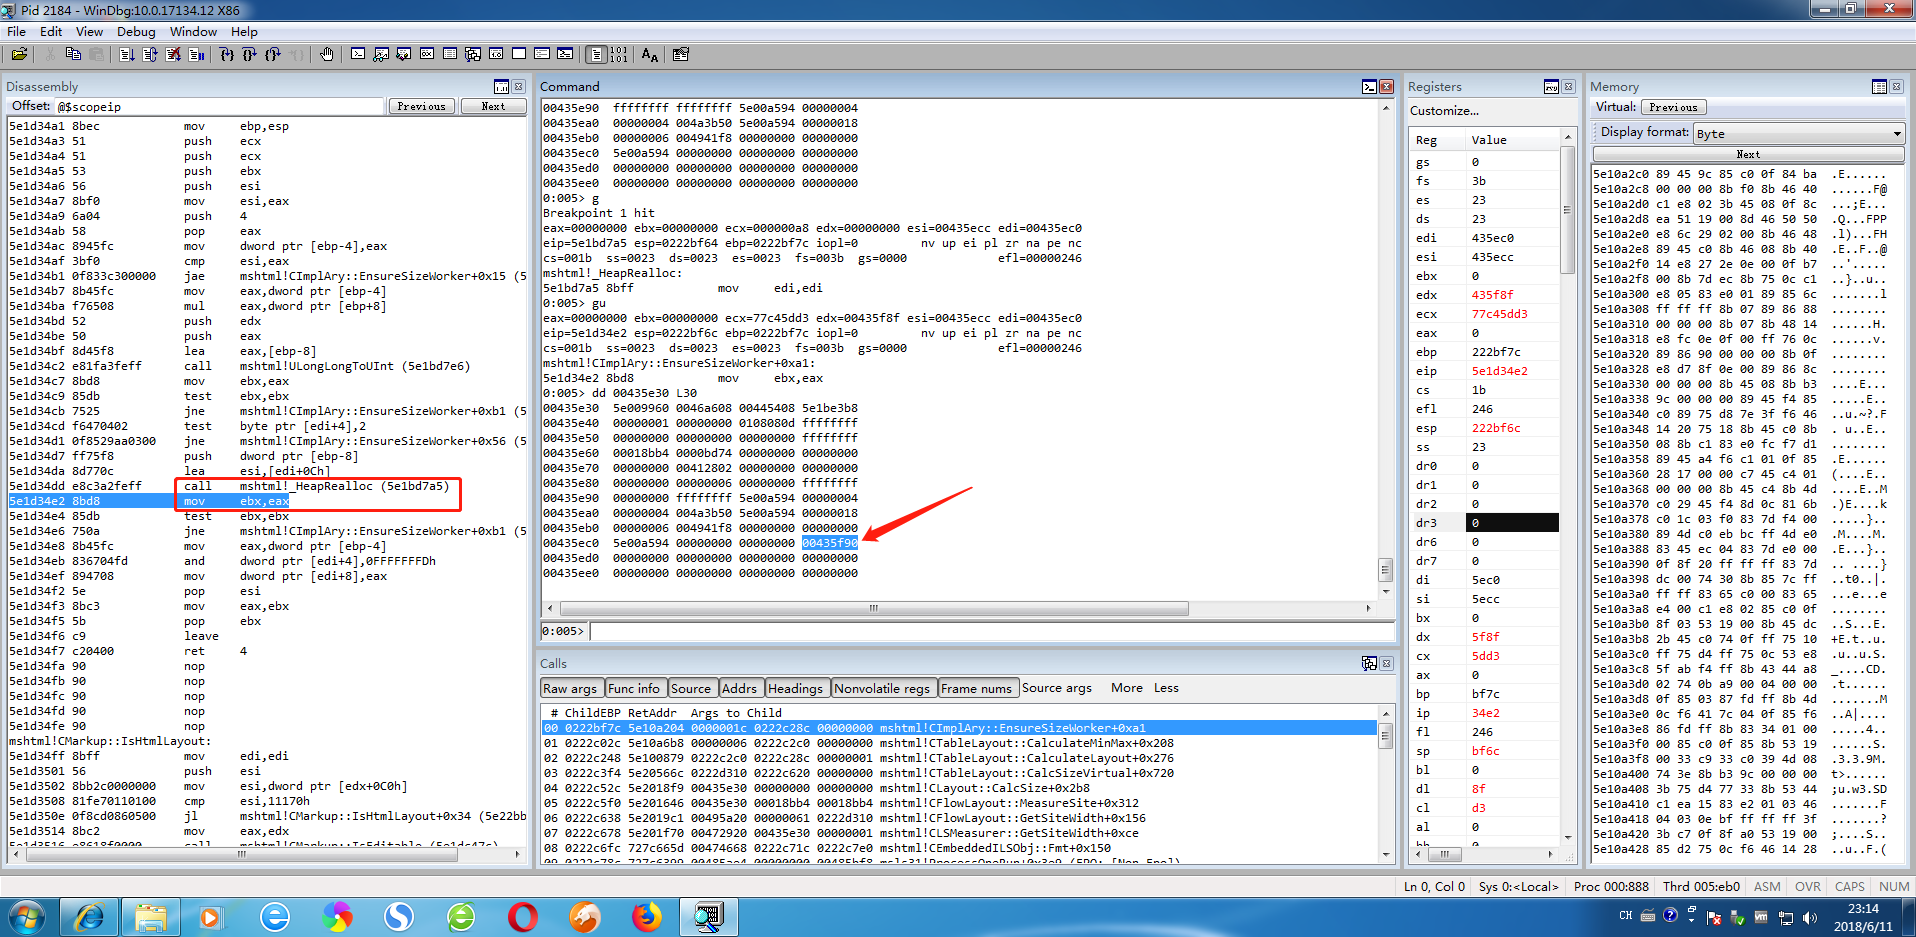This screenshot has width=1916, height=937.
Task: Click the Step Into toolbar icon
Action: point(227,54)
